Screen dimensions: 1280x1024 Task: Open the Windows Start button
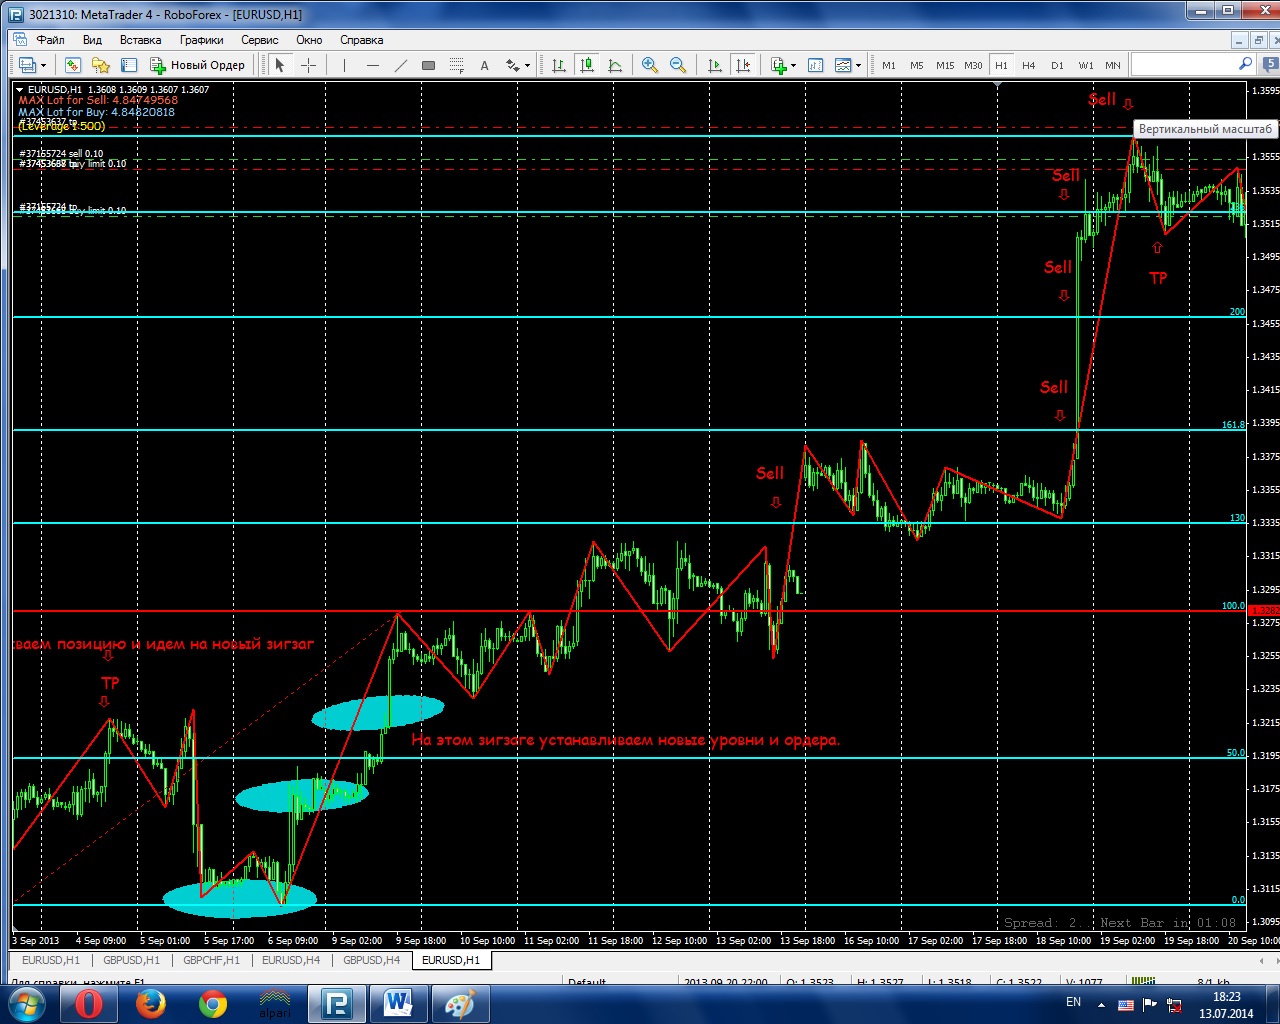coord(26,1004)
